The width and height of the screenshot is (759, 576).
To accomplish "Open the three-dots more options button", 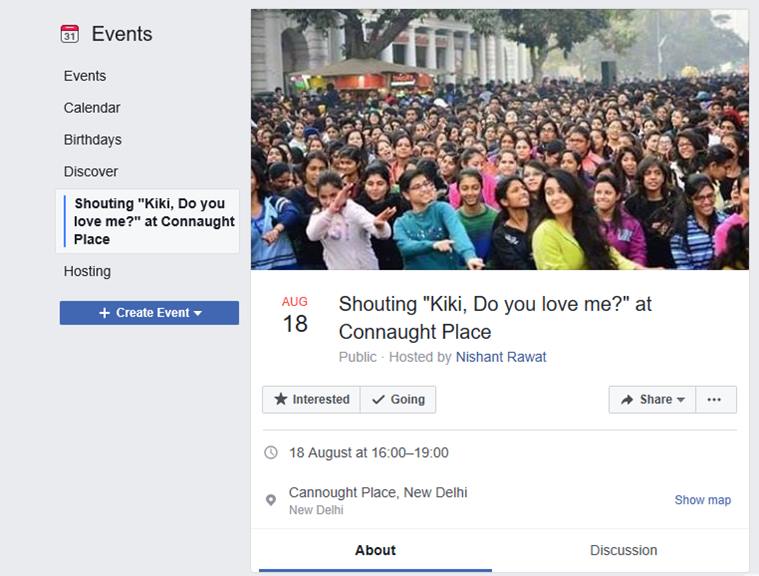I will pos(714,399).
